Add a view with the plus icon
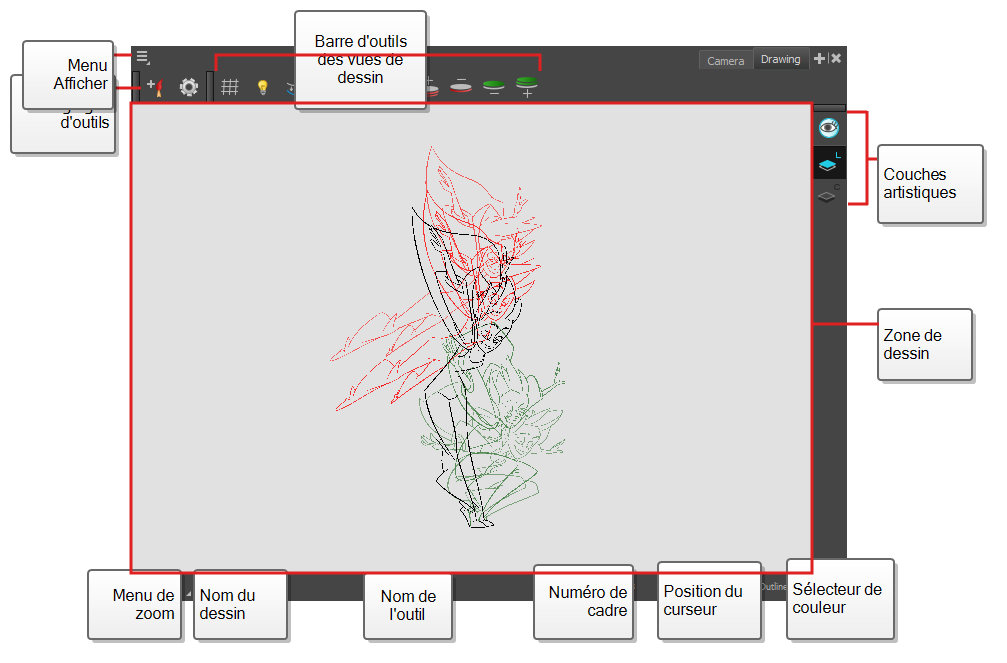 pyautogui.click(x=819, y=58)
